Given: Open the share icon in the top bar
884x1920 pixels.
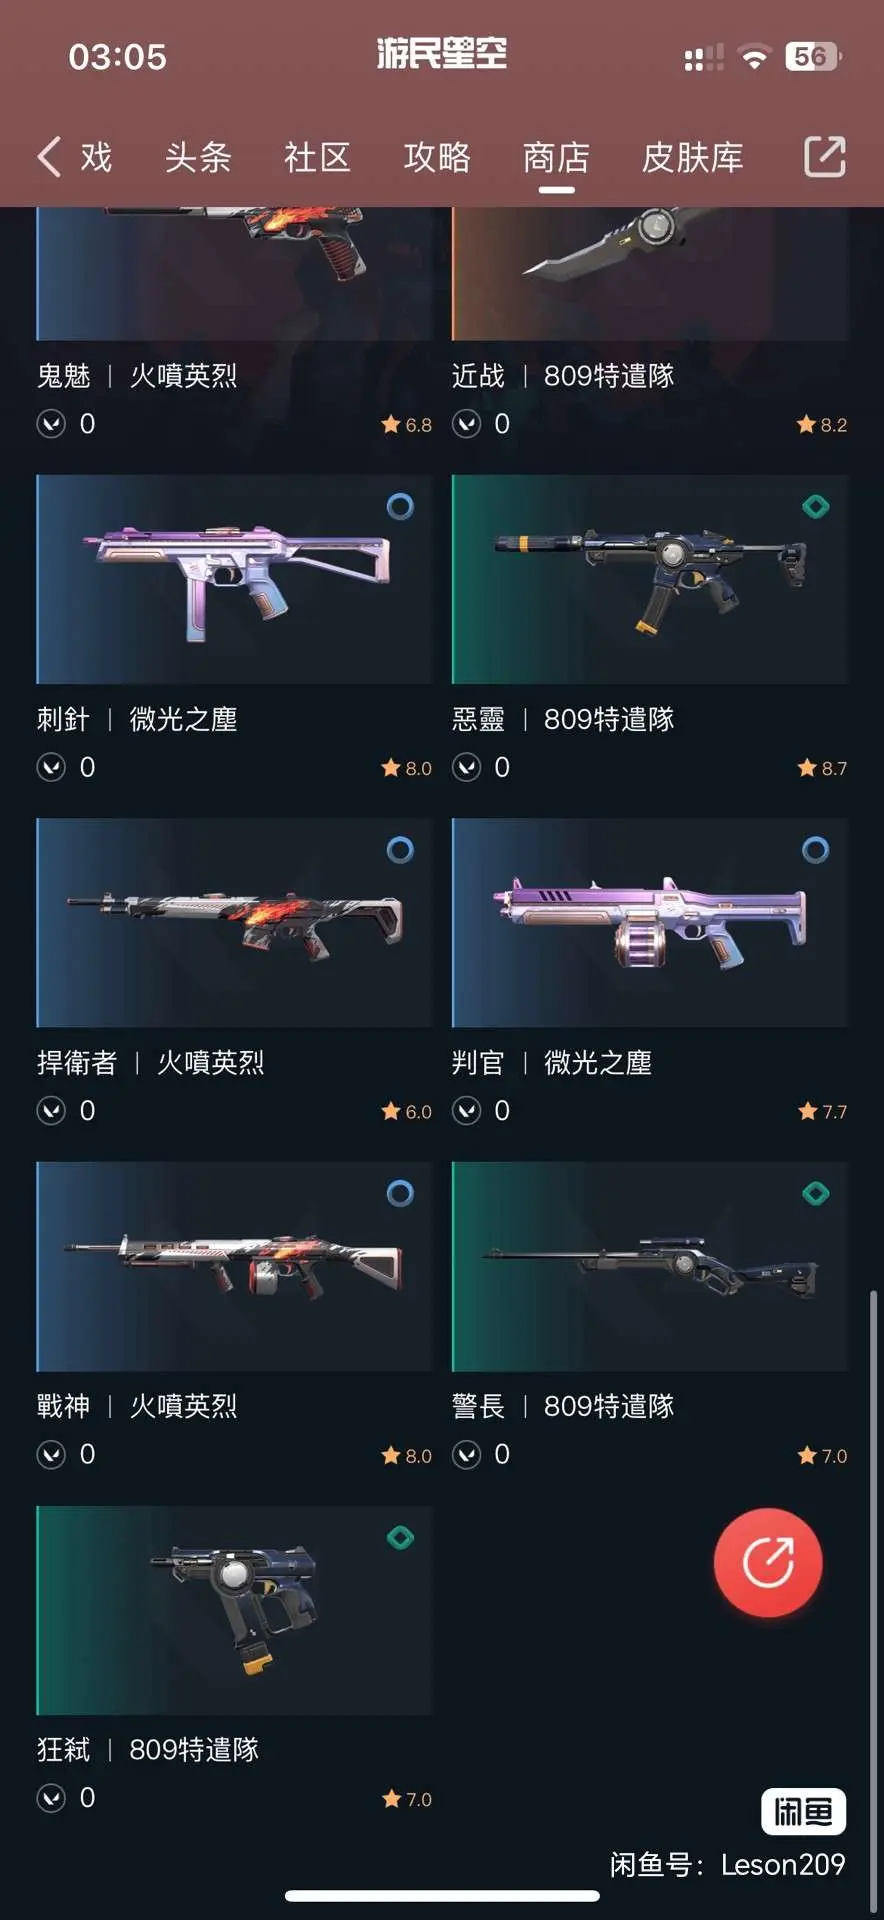Looking at the screenshot, I should pyautogui.click(x=825, y=157).
